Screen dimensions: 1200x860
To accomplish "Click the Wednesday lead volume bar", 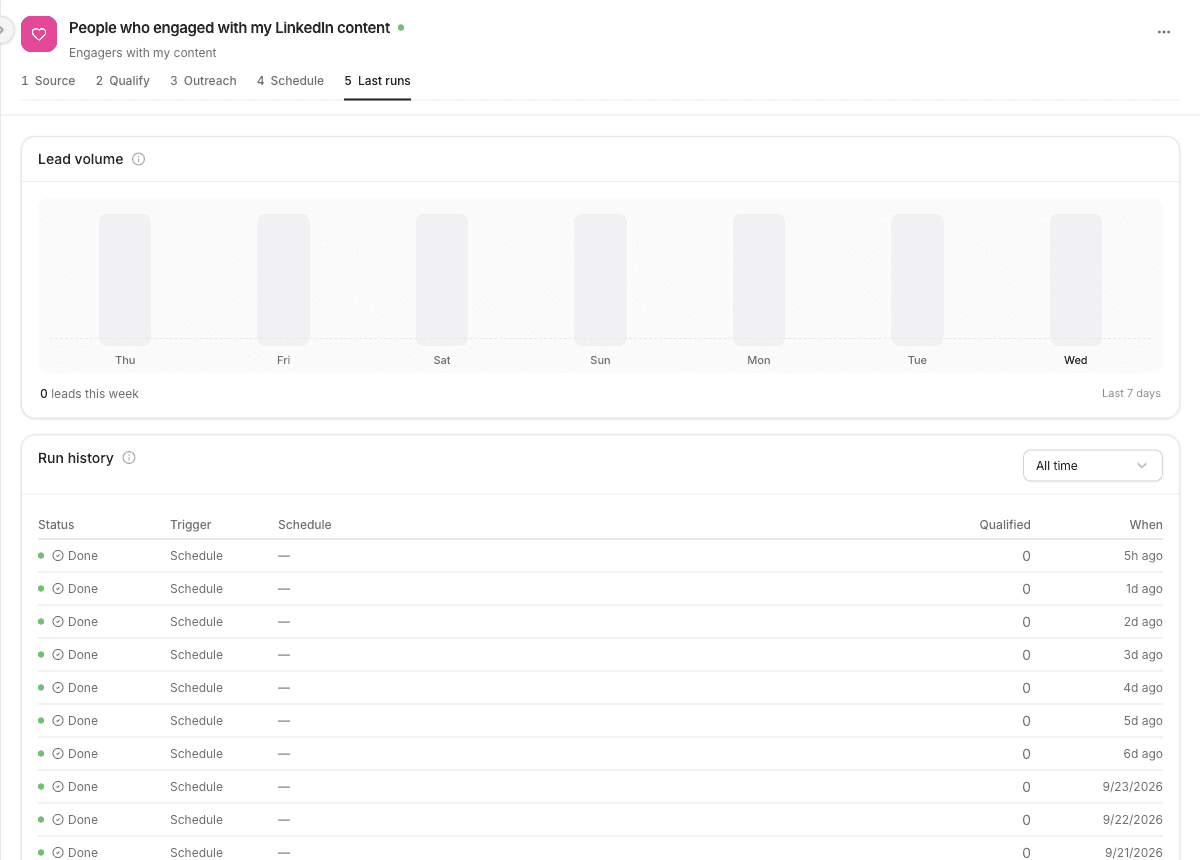I will (1076, 280).
